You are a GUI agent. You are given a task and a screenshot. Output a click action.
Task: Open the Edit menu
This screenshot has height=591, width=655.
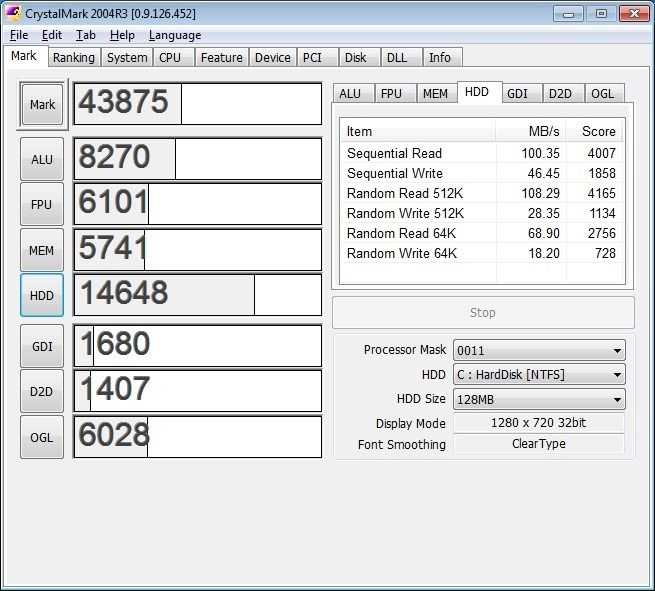click(x=52, y=35)
